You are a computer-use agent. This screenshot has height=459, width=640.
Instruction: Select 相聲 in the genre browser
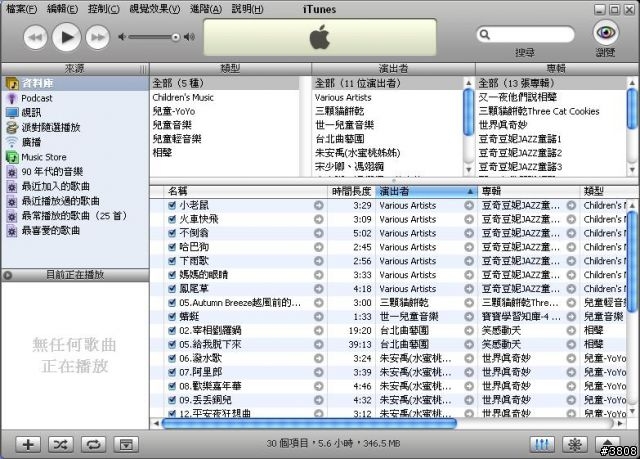225,153
